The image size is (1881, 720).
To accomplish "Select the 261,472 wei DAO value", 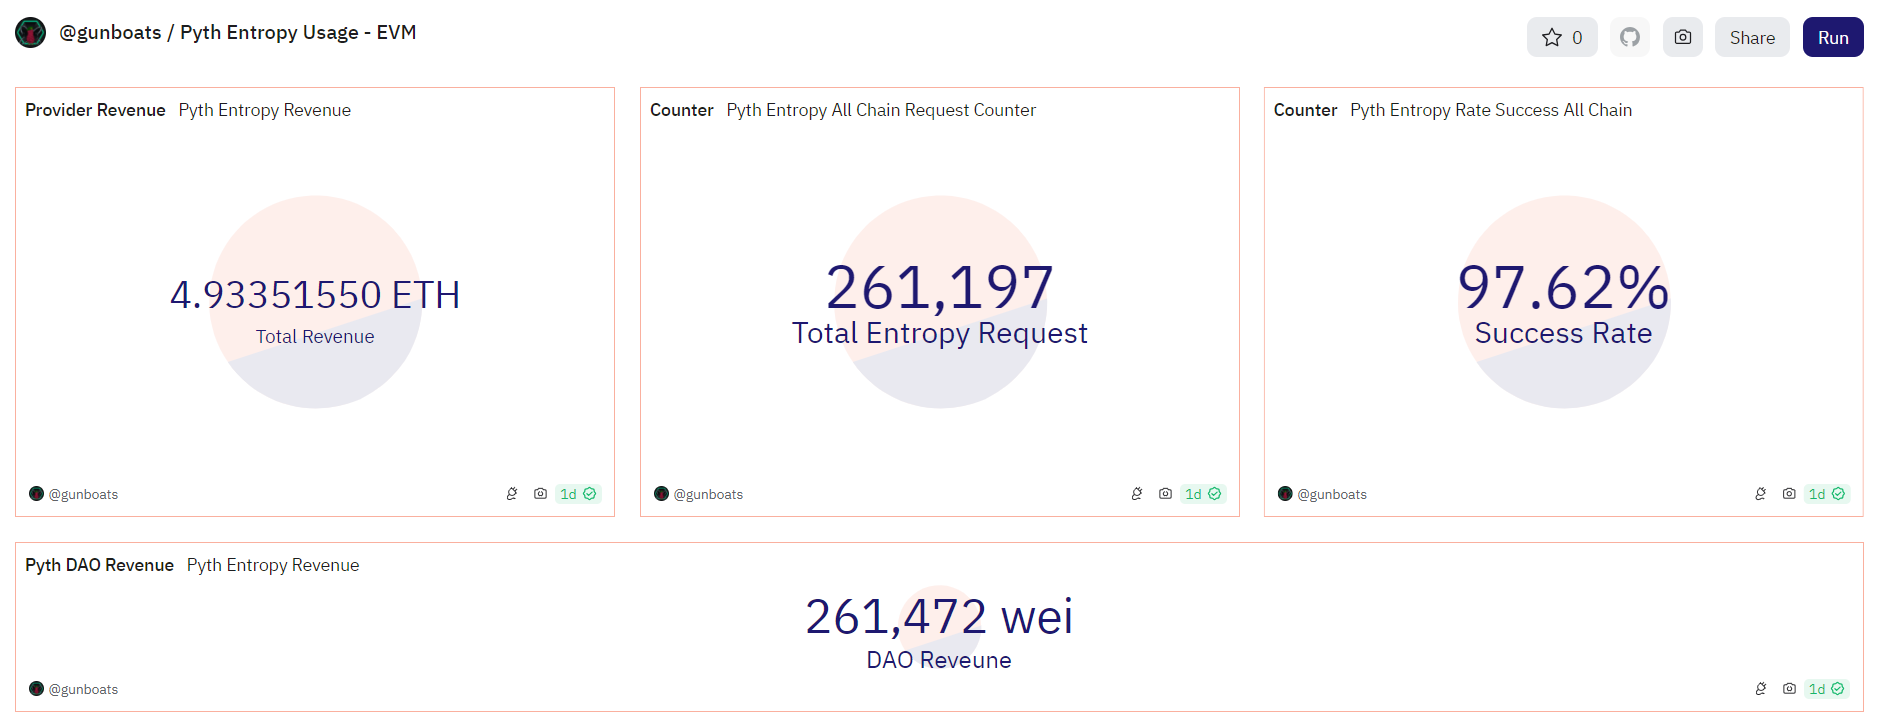I will (x=939, y=616).
